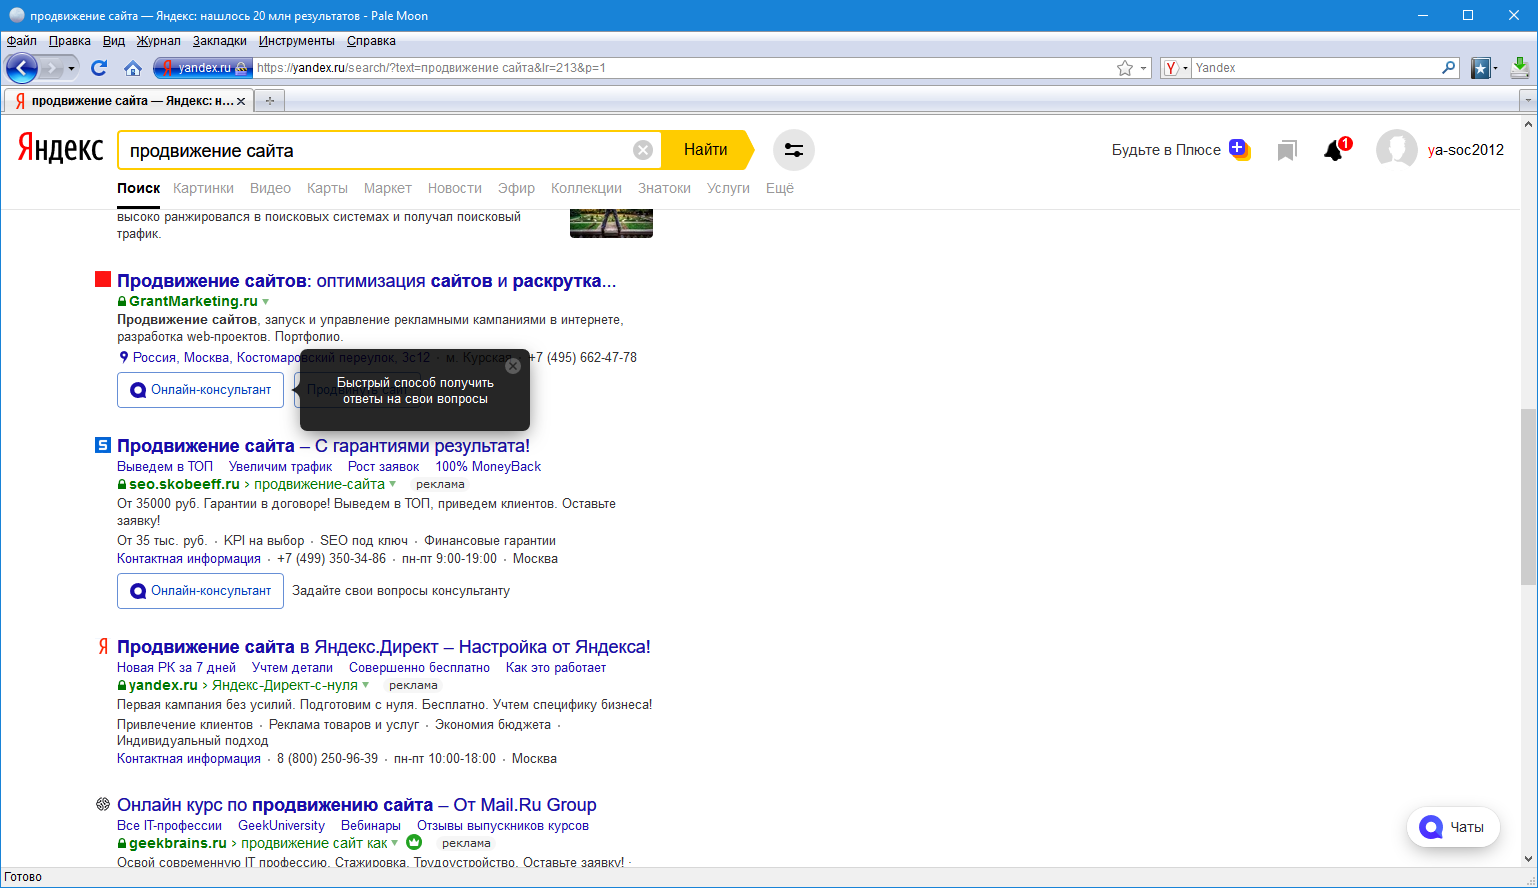Image resolution: width=1538 pixels, height=888 pixels.
Task: Expand the arrow after 'Яндекс-Директ-с-нуля'
Action: point(366,685)
